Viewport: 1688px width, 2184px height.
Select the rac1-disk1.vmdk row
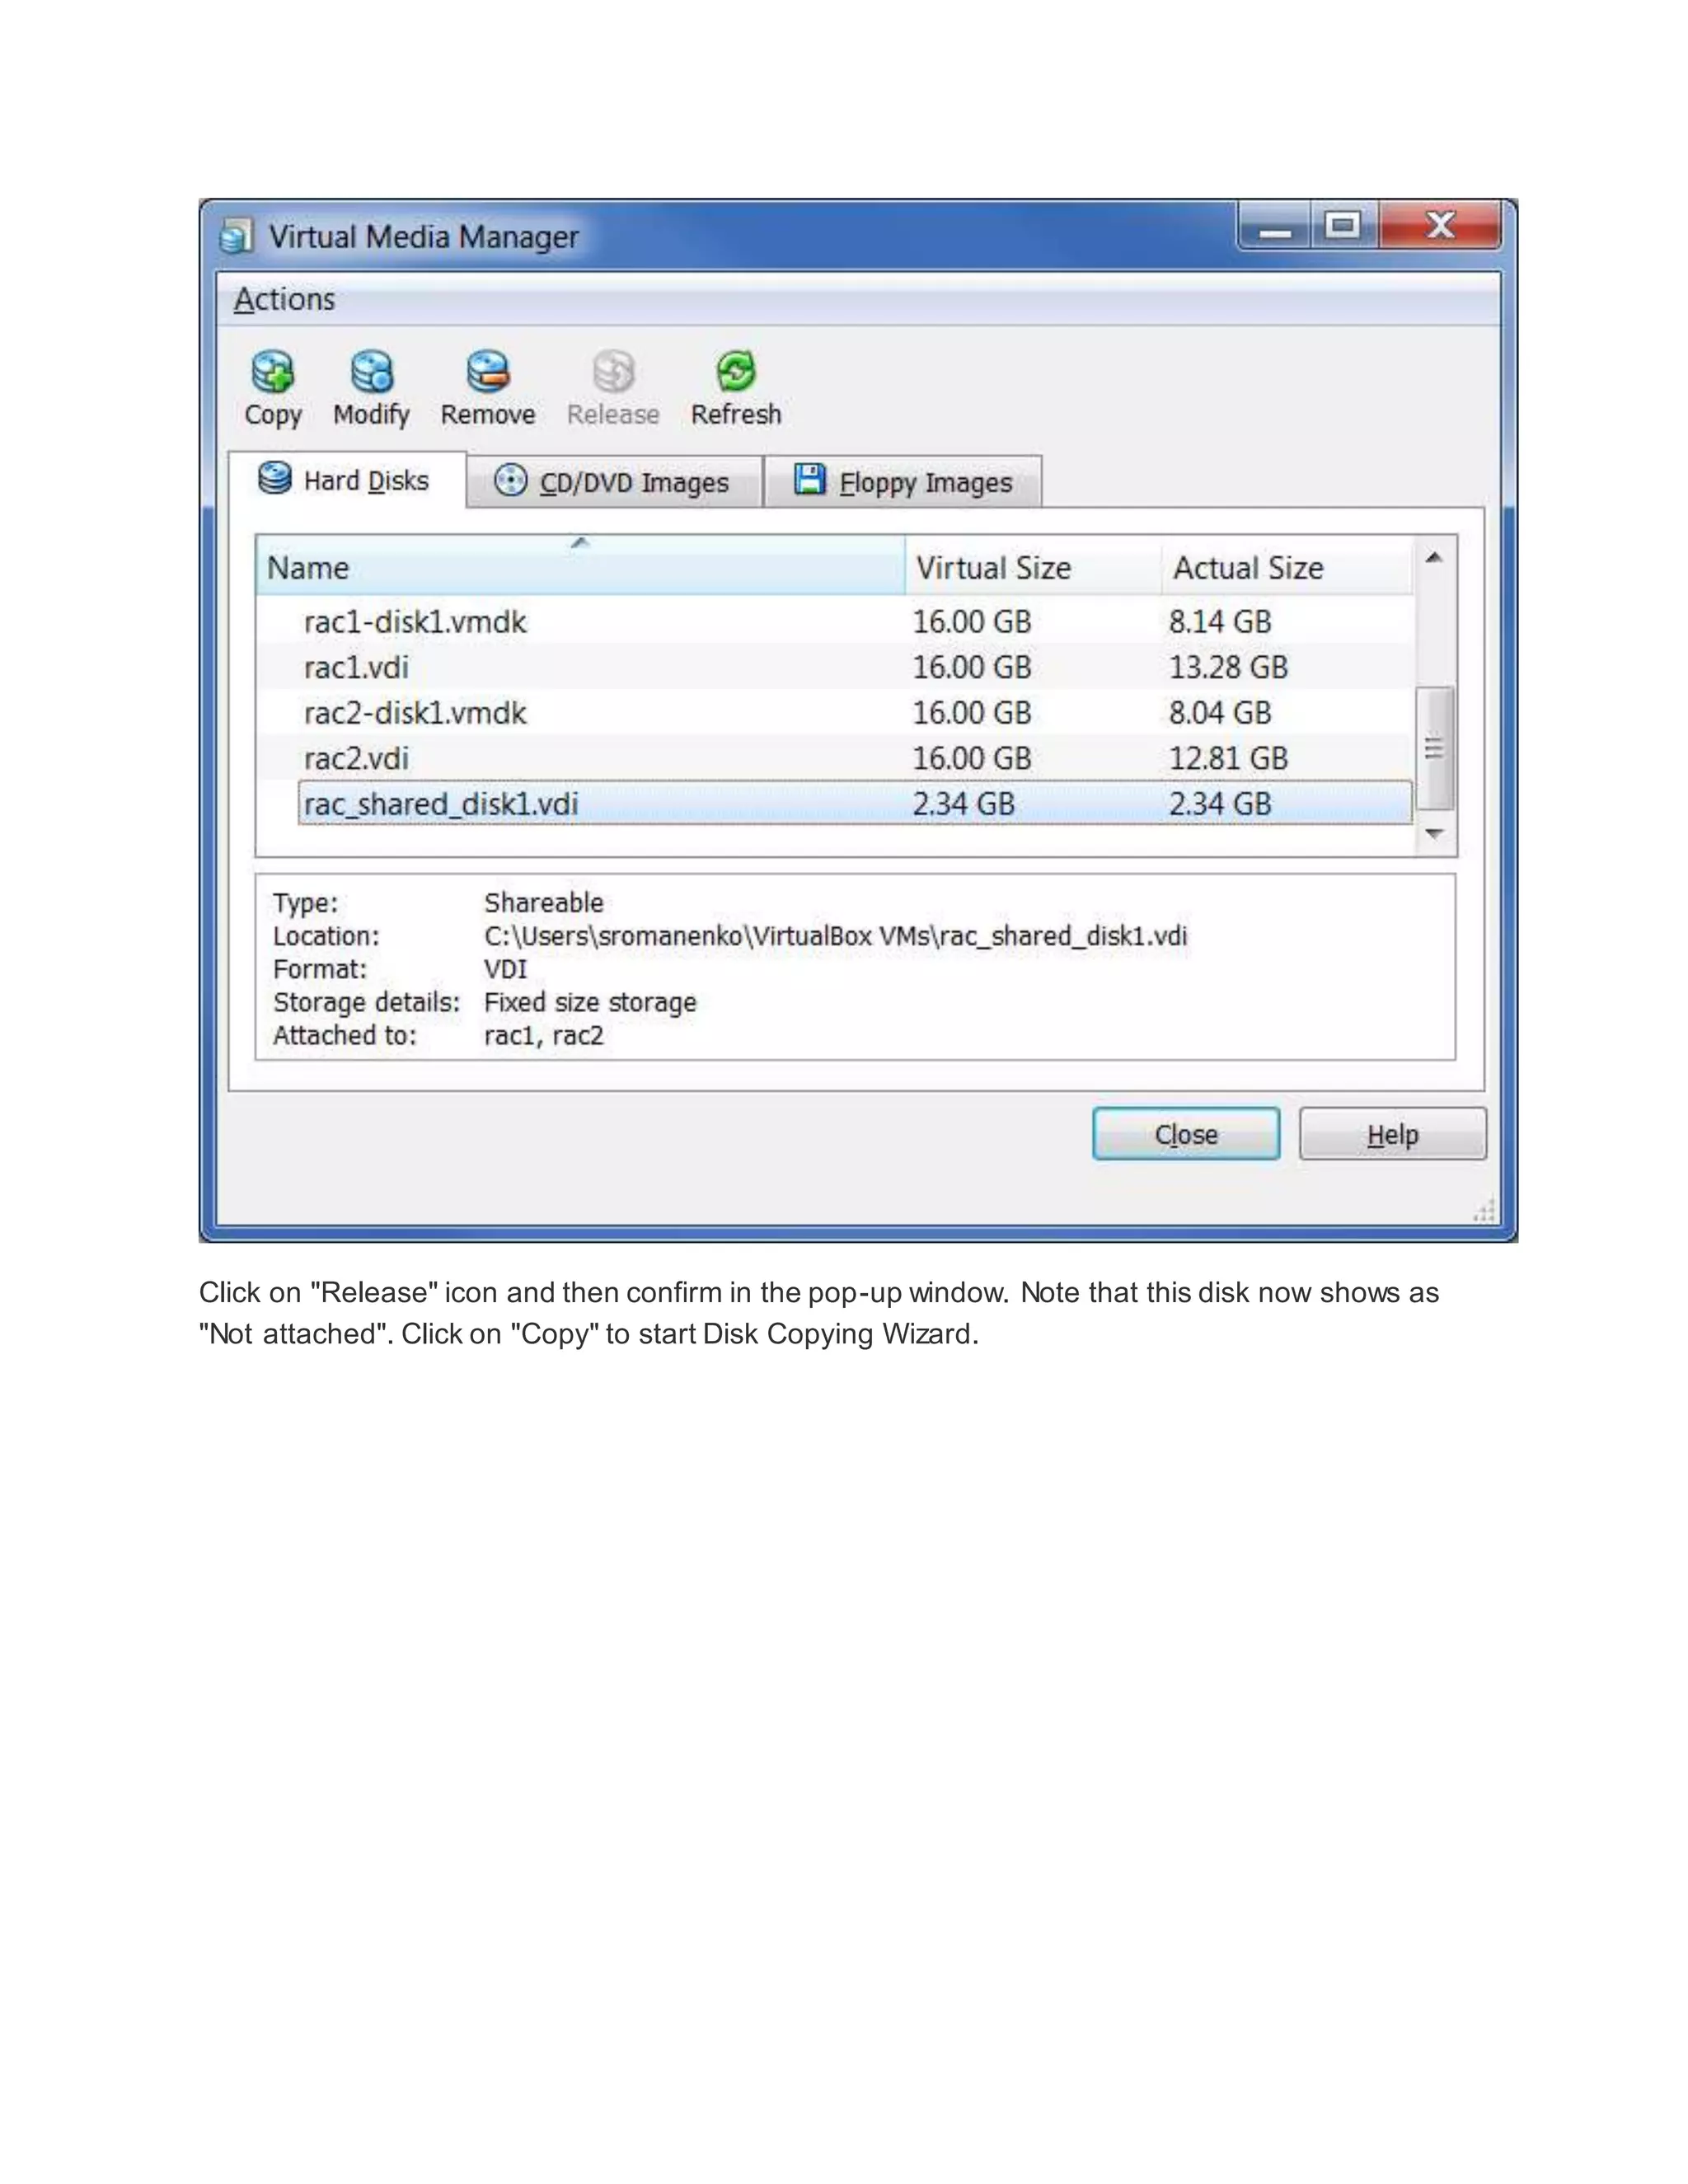coord(835,621)
